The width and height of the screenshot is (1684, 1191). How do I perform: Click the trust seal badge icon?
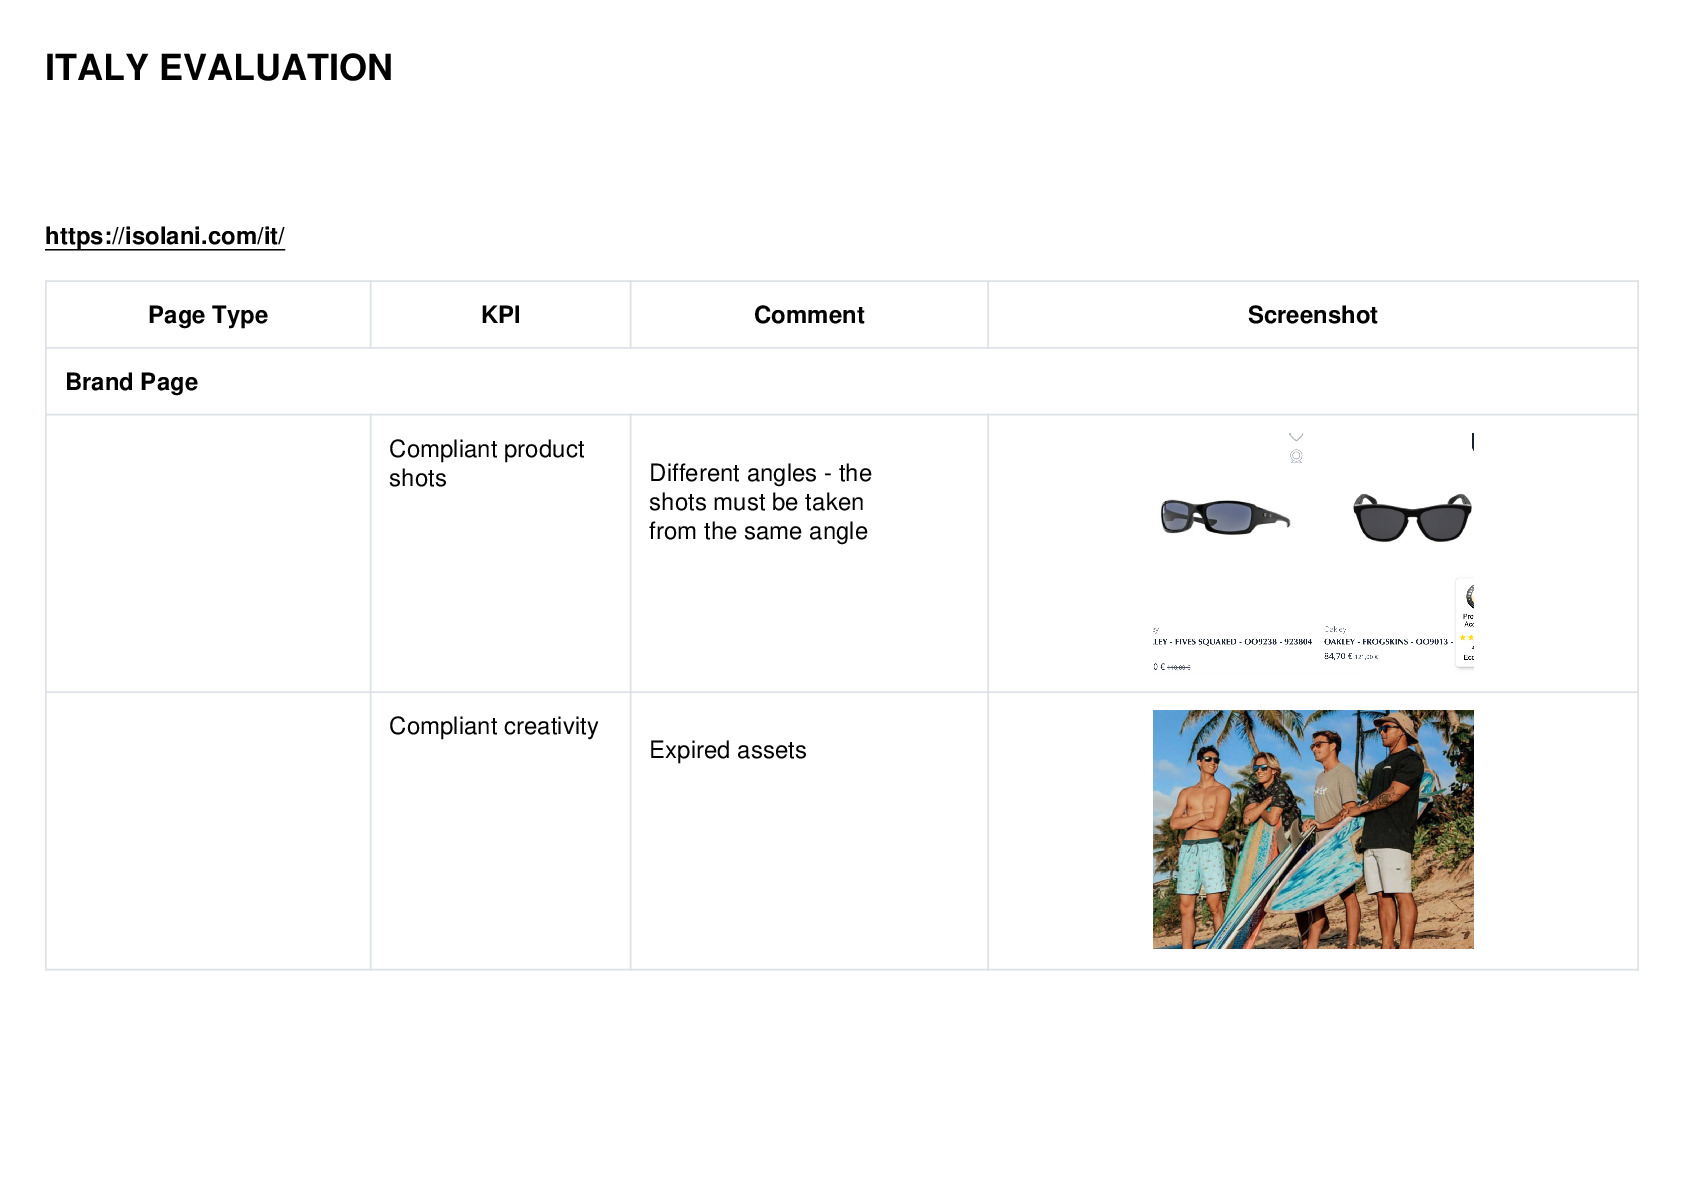(x=1470, y=597)
